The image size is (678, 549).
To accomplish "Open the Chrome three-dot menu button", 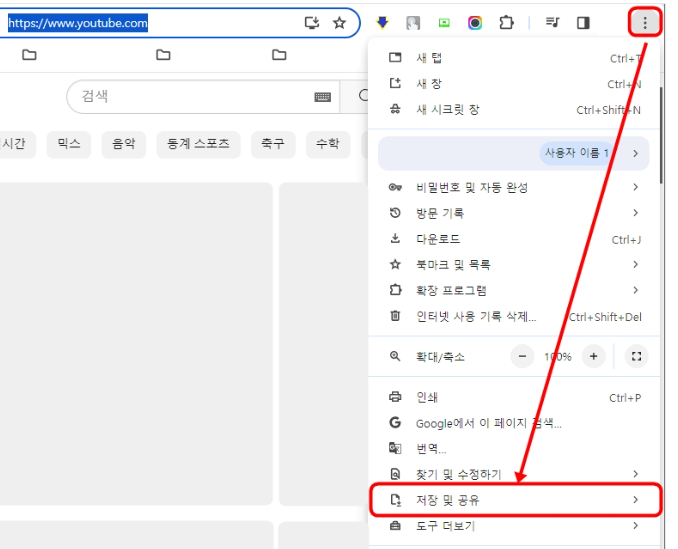I will [645, 22].
